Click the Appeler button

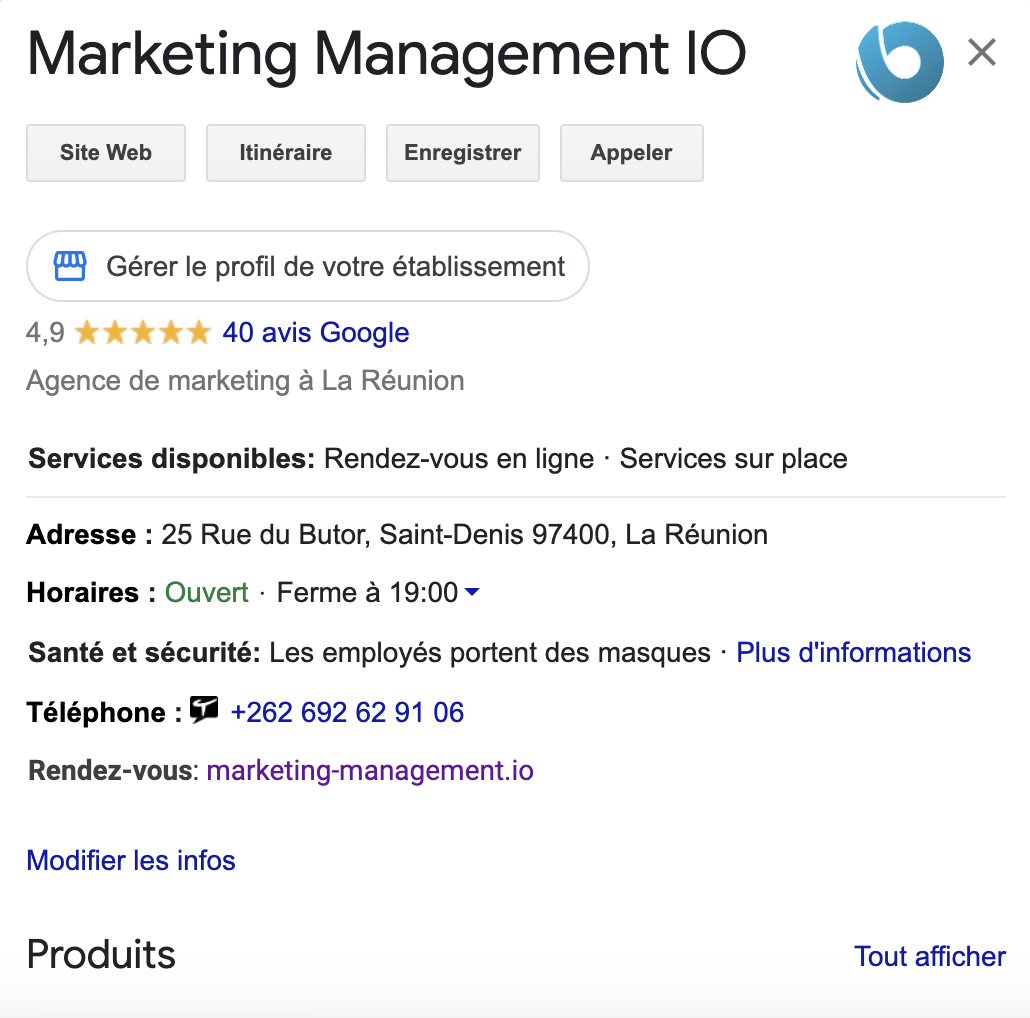(x=631, y=152)
